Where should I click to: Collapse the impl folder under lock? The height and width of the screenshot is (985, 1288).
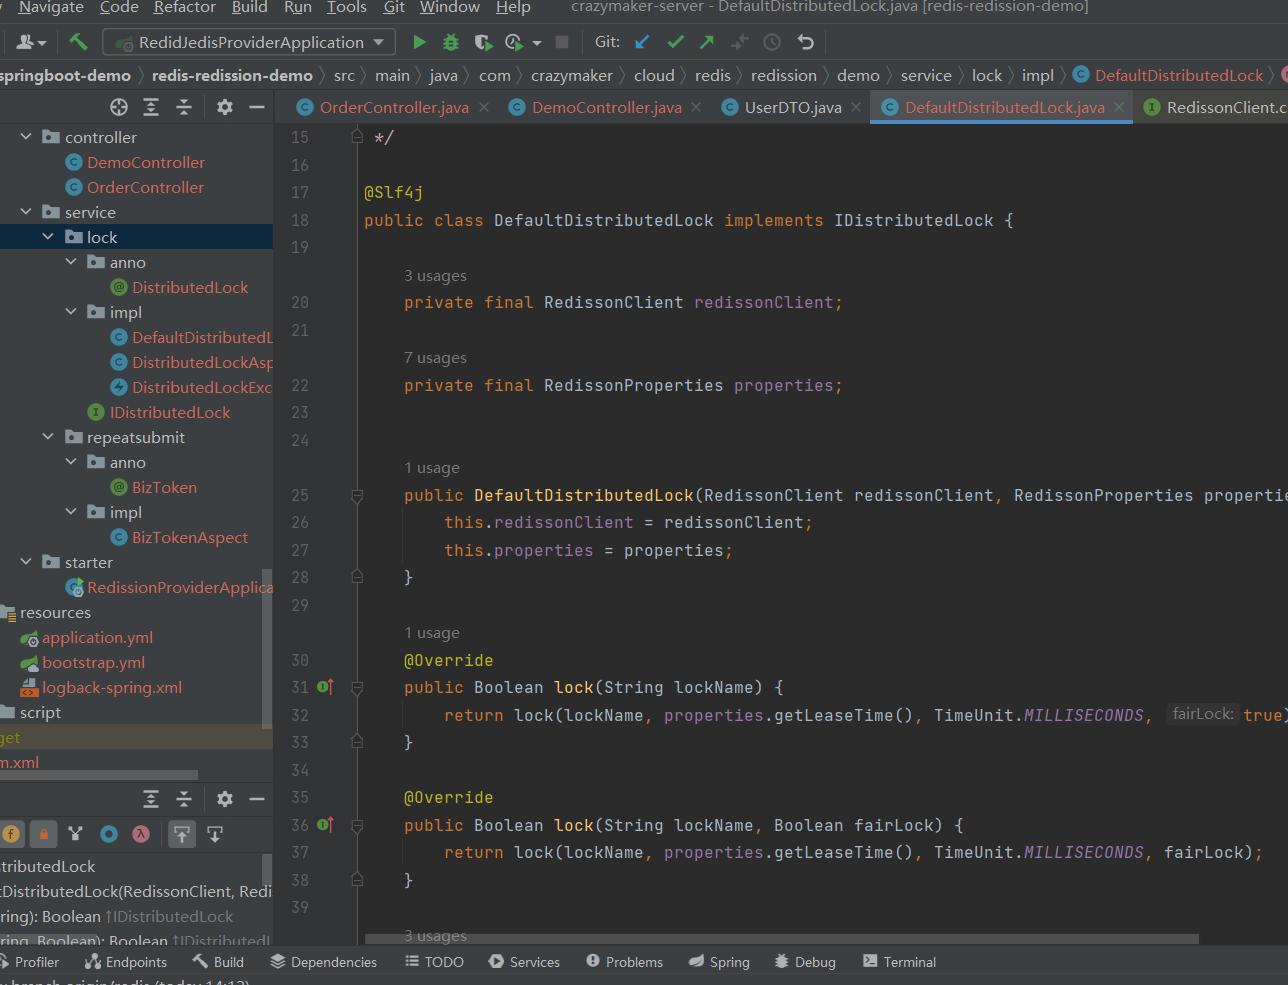coord(71,312)
